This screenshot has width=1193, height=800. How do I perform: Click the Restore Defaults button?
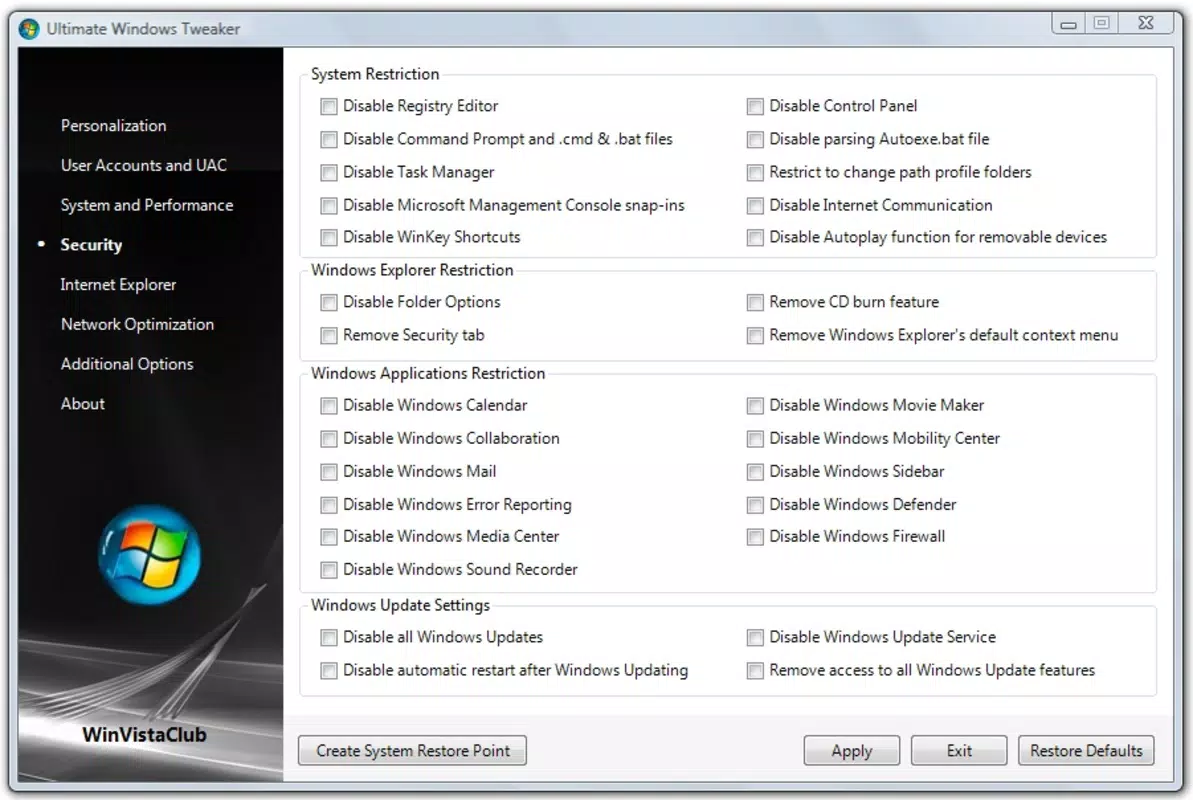coord(1086,751)
